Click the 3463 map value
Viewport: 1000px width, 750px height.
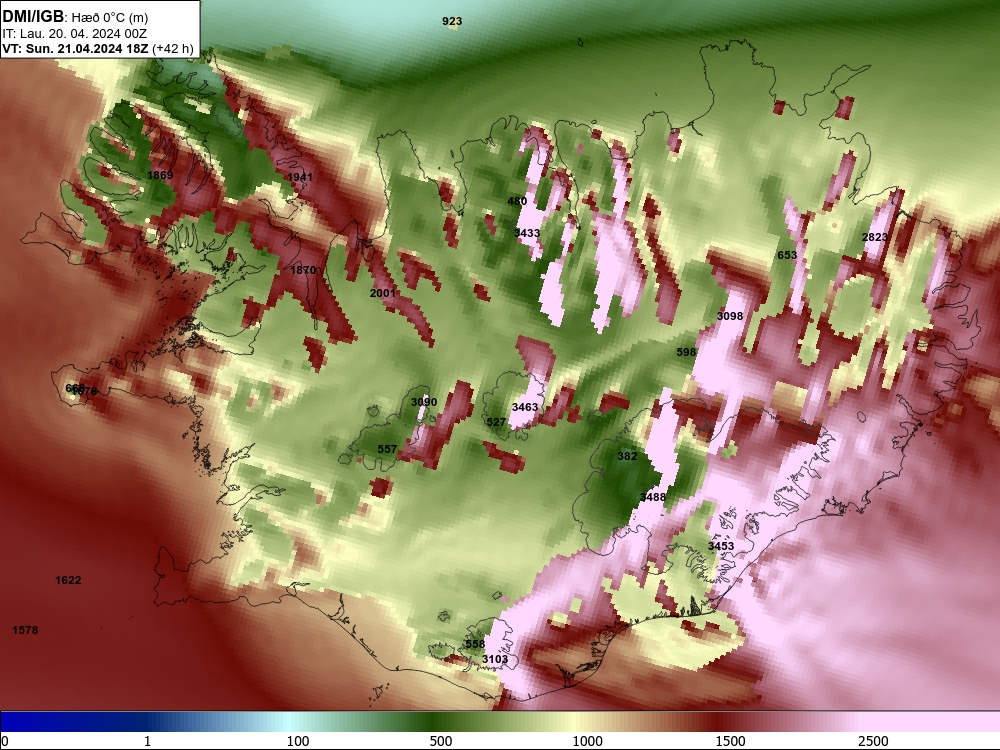click(525, 406)
